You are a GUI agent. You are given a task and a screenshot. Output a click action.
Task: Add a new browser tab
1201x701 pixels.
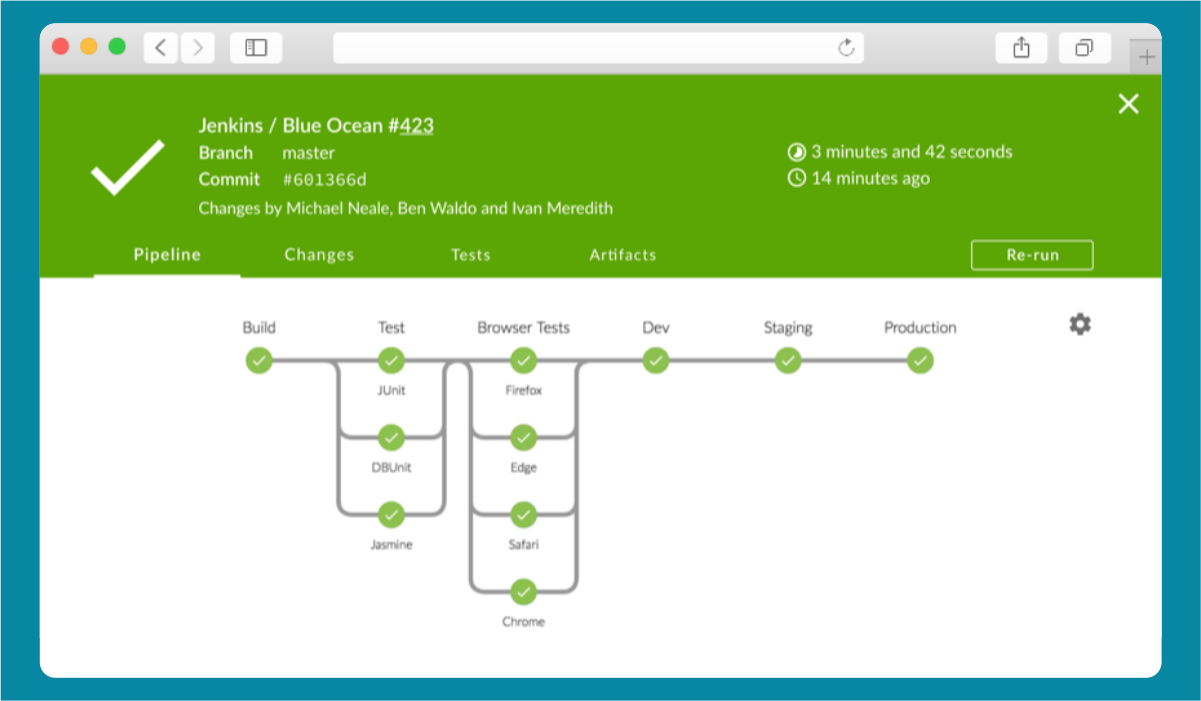point(1146,57)
